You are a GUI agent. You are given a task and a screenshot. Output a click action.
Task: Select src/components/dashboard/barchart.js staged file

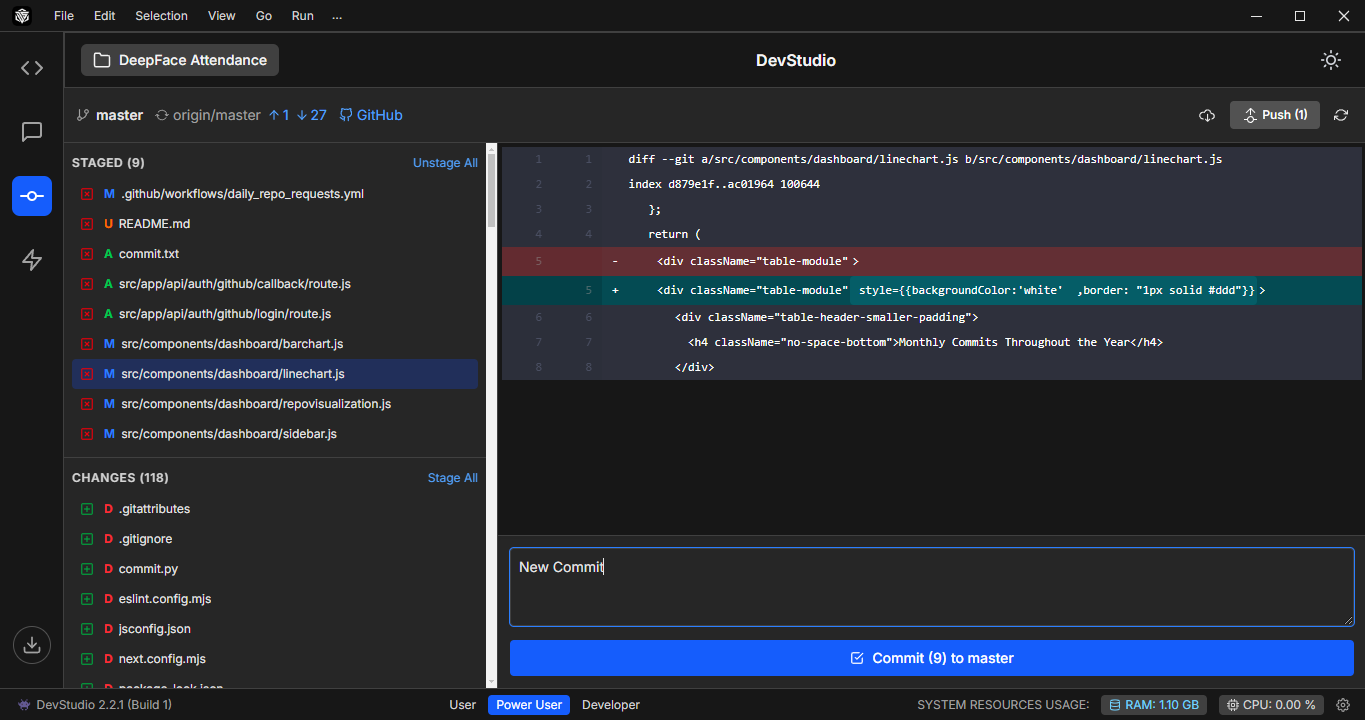(x=275, y=344)
